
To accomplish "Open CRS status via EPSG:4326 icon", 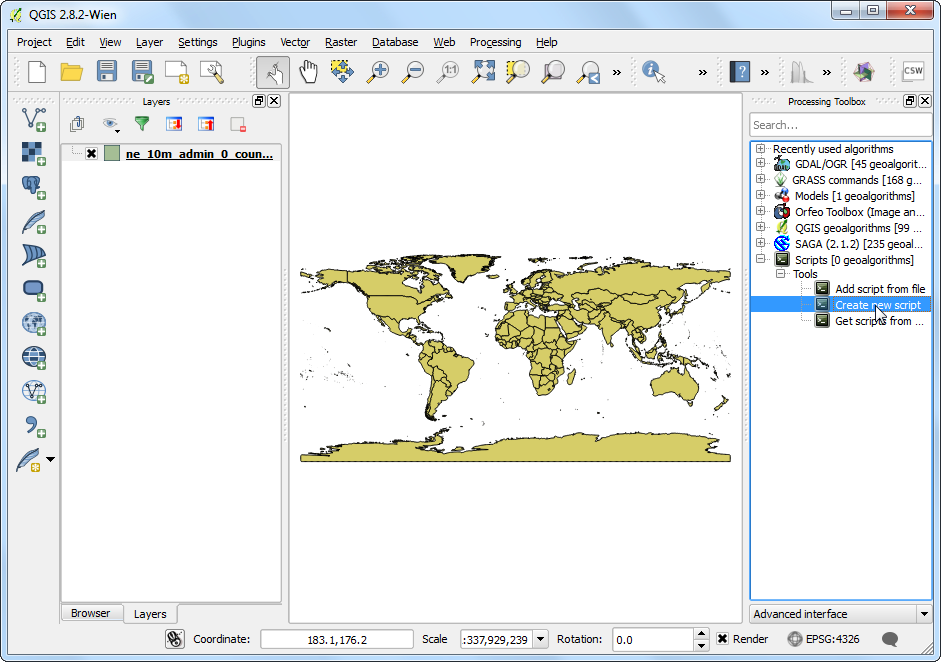I will (795, 639).
